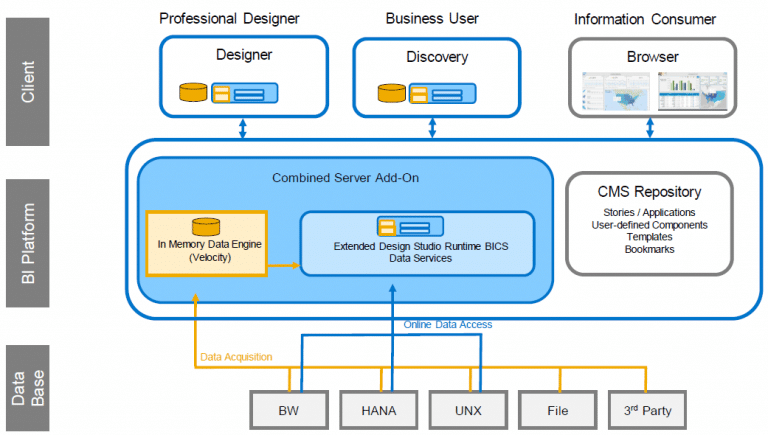Click the Information Consumer heading
Image resolution: width=768 pixels, height=435 pixels.
645,20
